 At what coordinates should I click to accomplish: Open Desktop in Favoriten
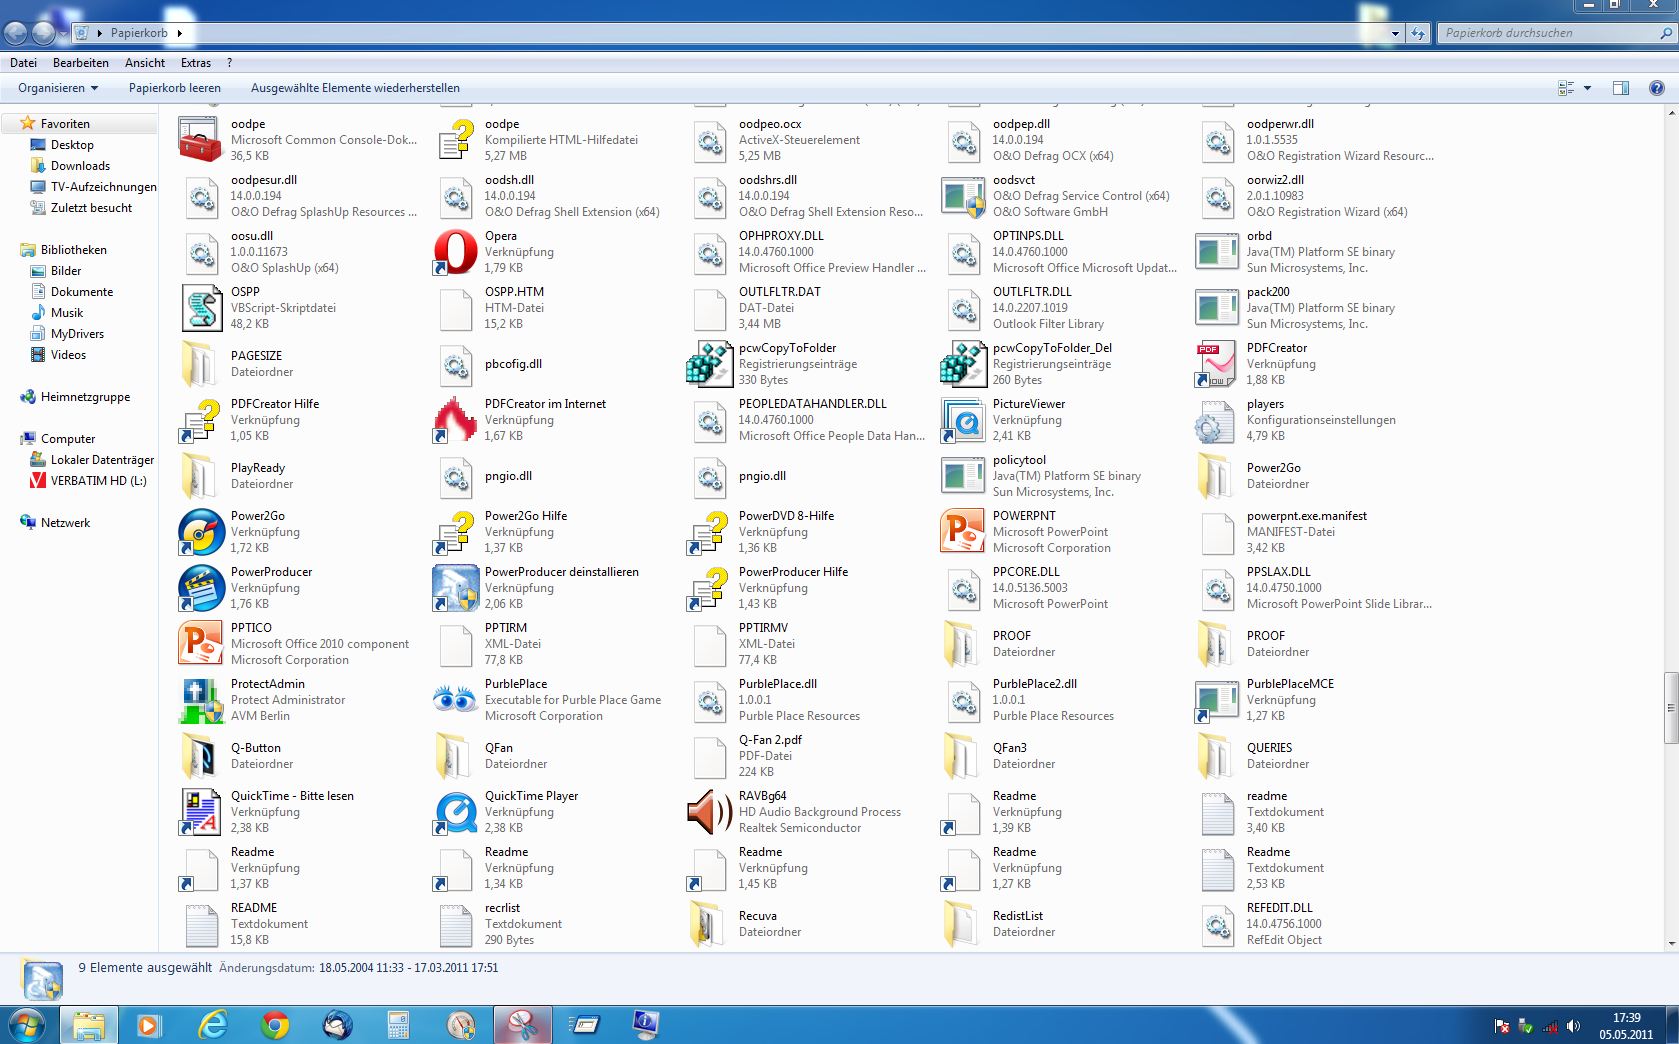click(x=72, y=145)
